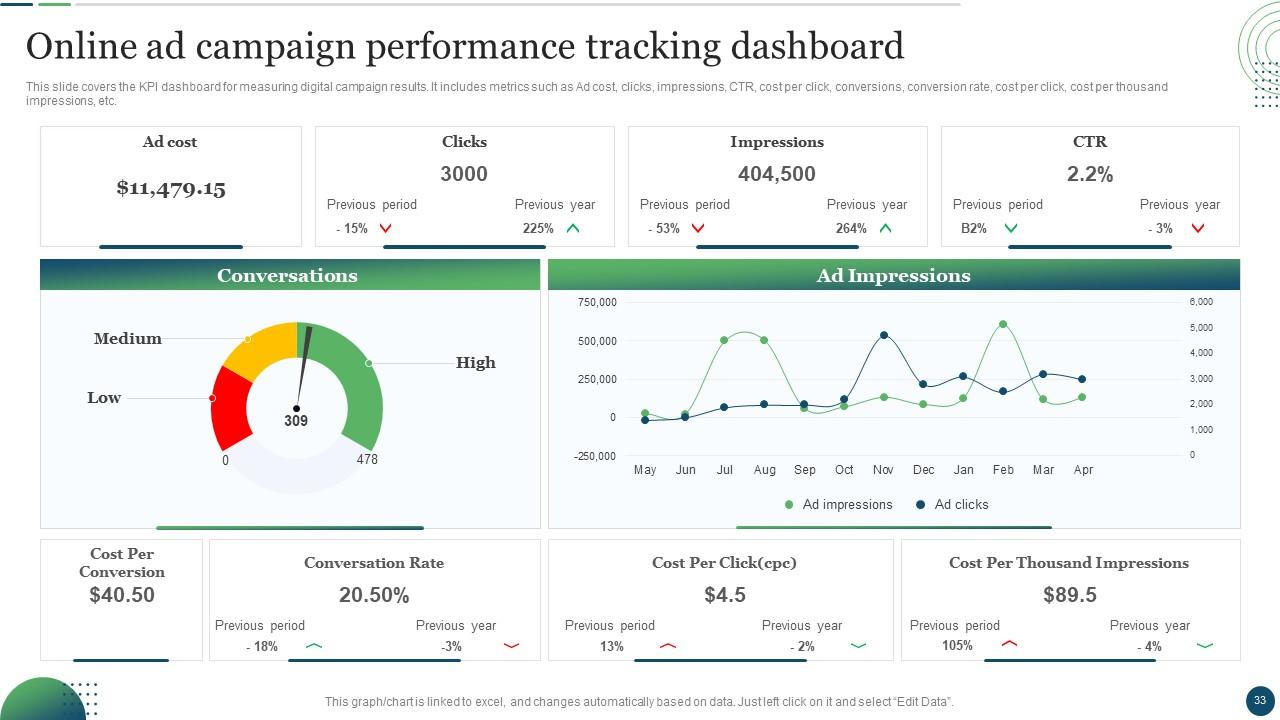Click the green chevron beside Cost Per Thousand -4%
The image size is (1280, 720).
point(1205,646)
